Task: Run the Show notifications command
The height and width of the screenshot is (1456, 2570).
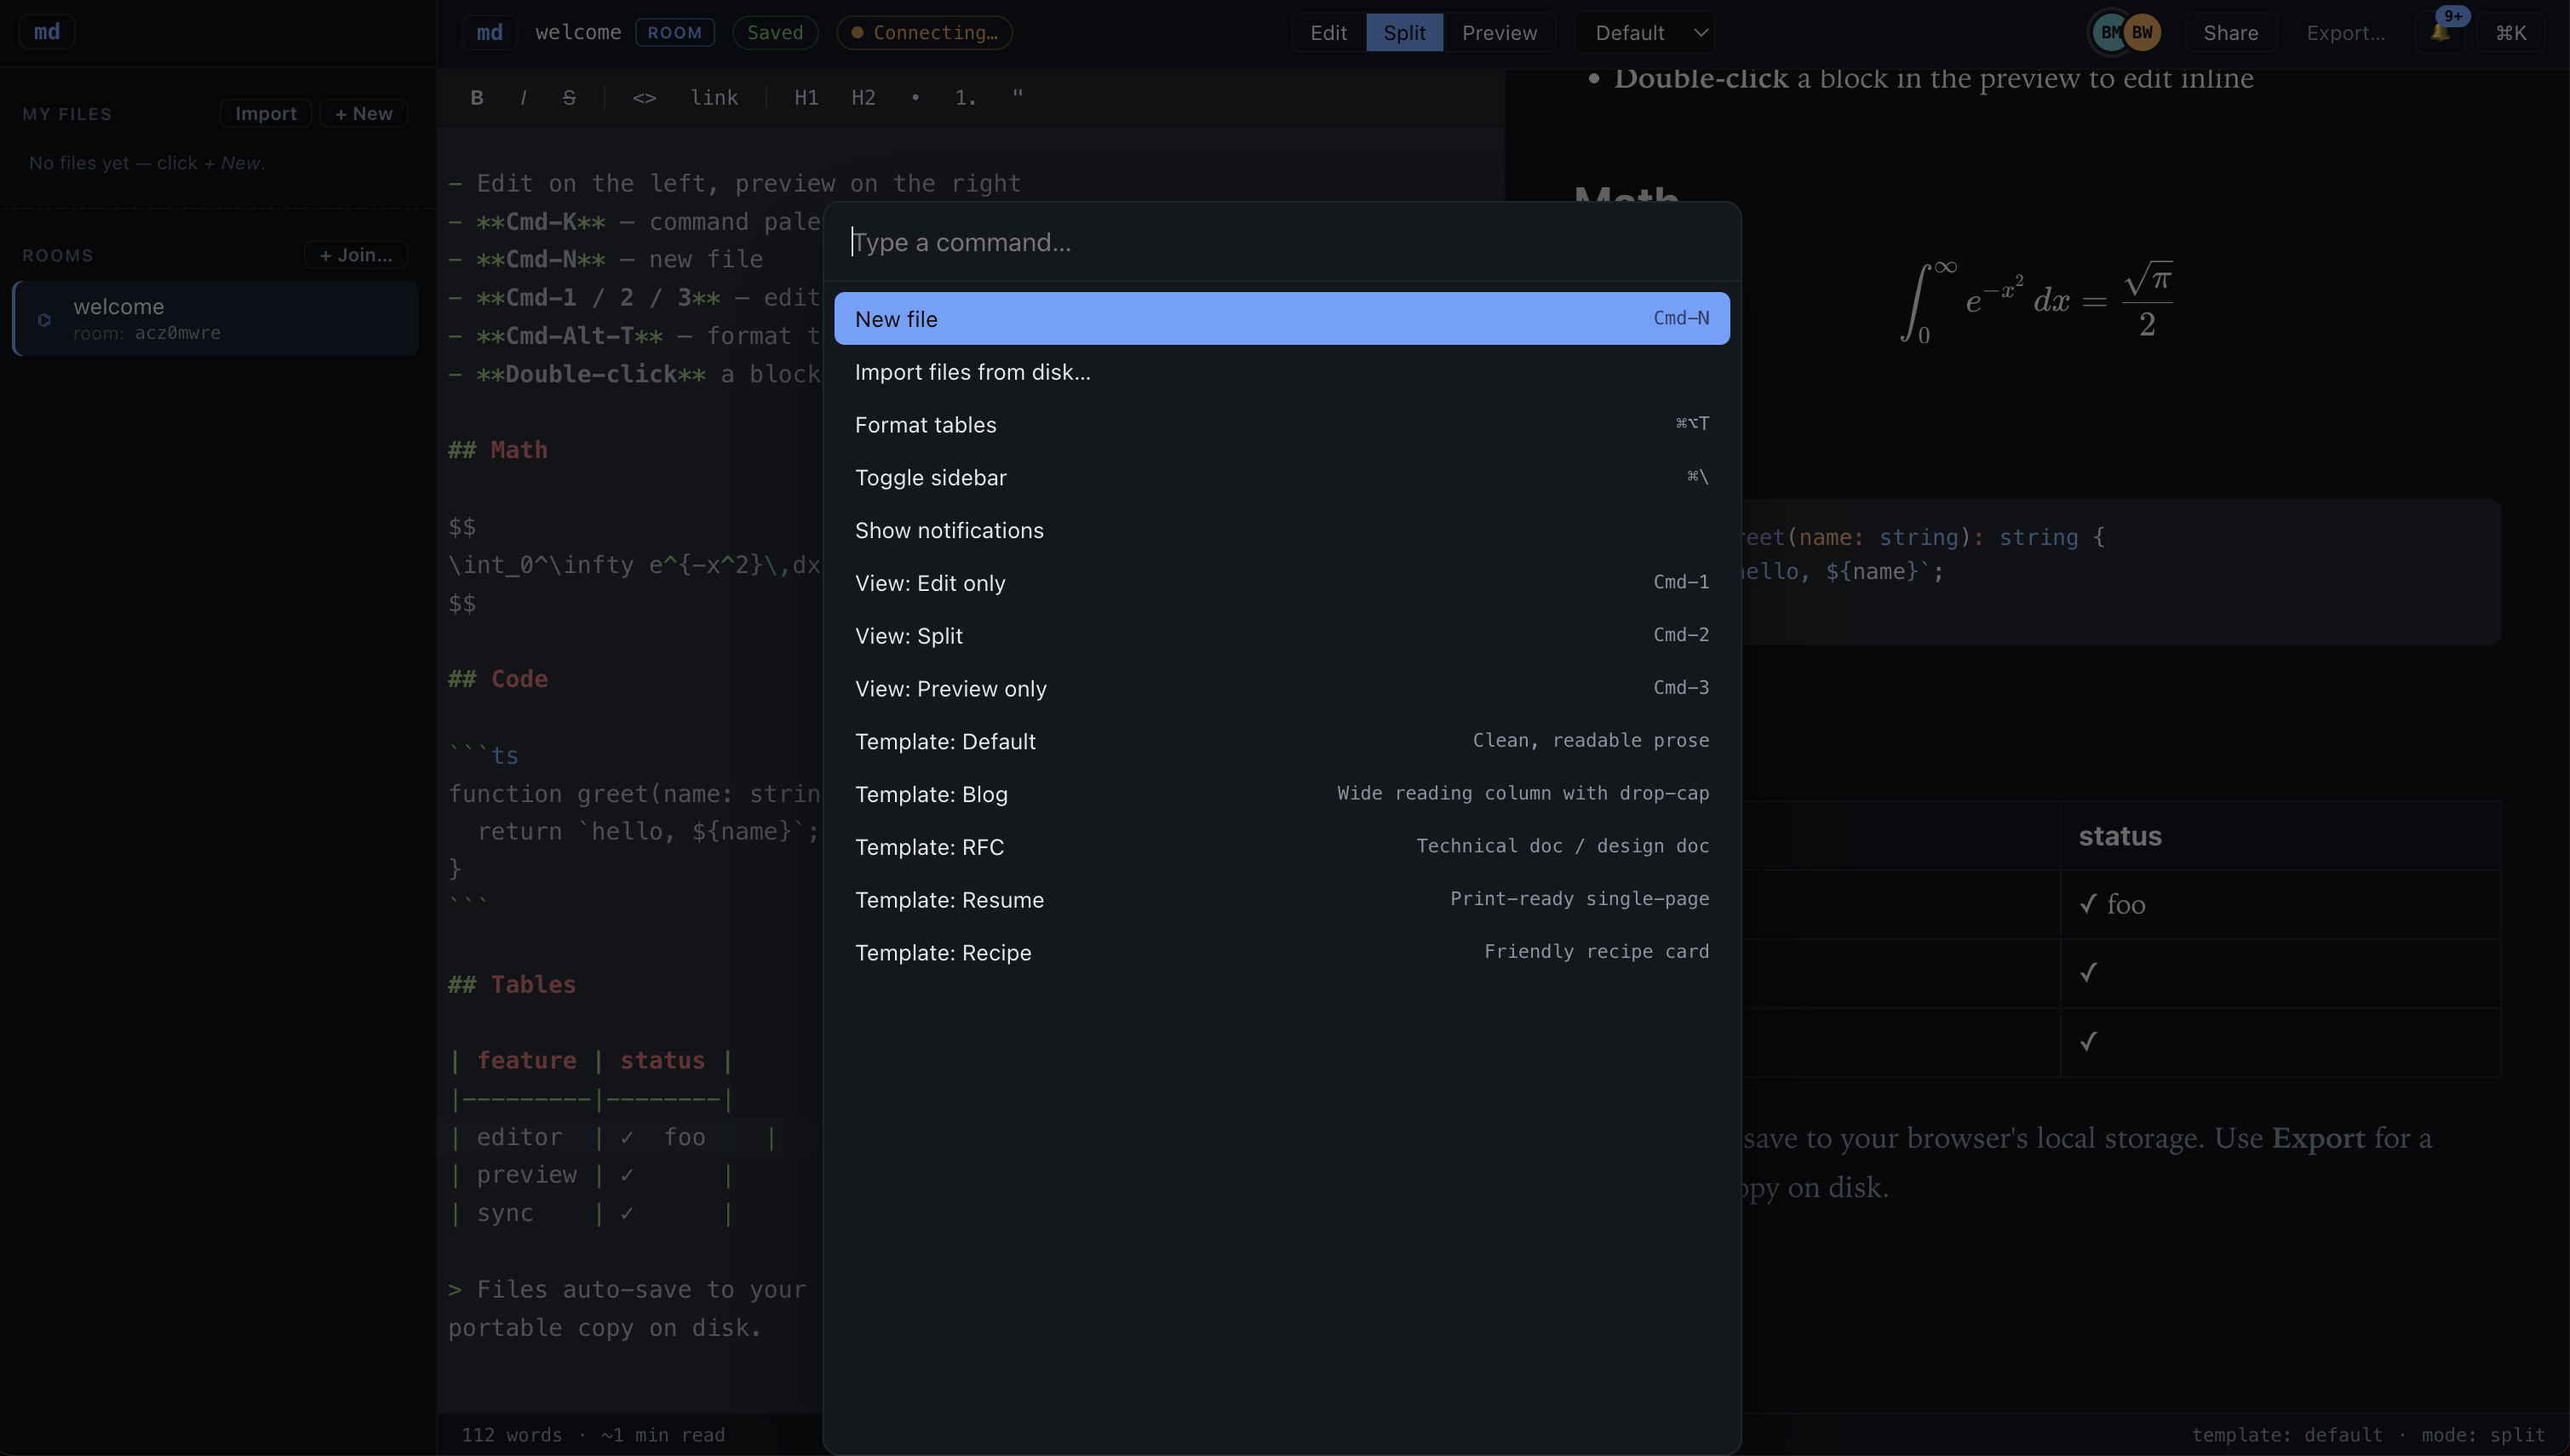Action: (1282, 530)
